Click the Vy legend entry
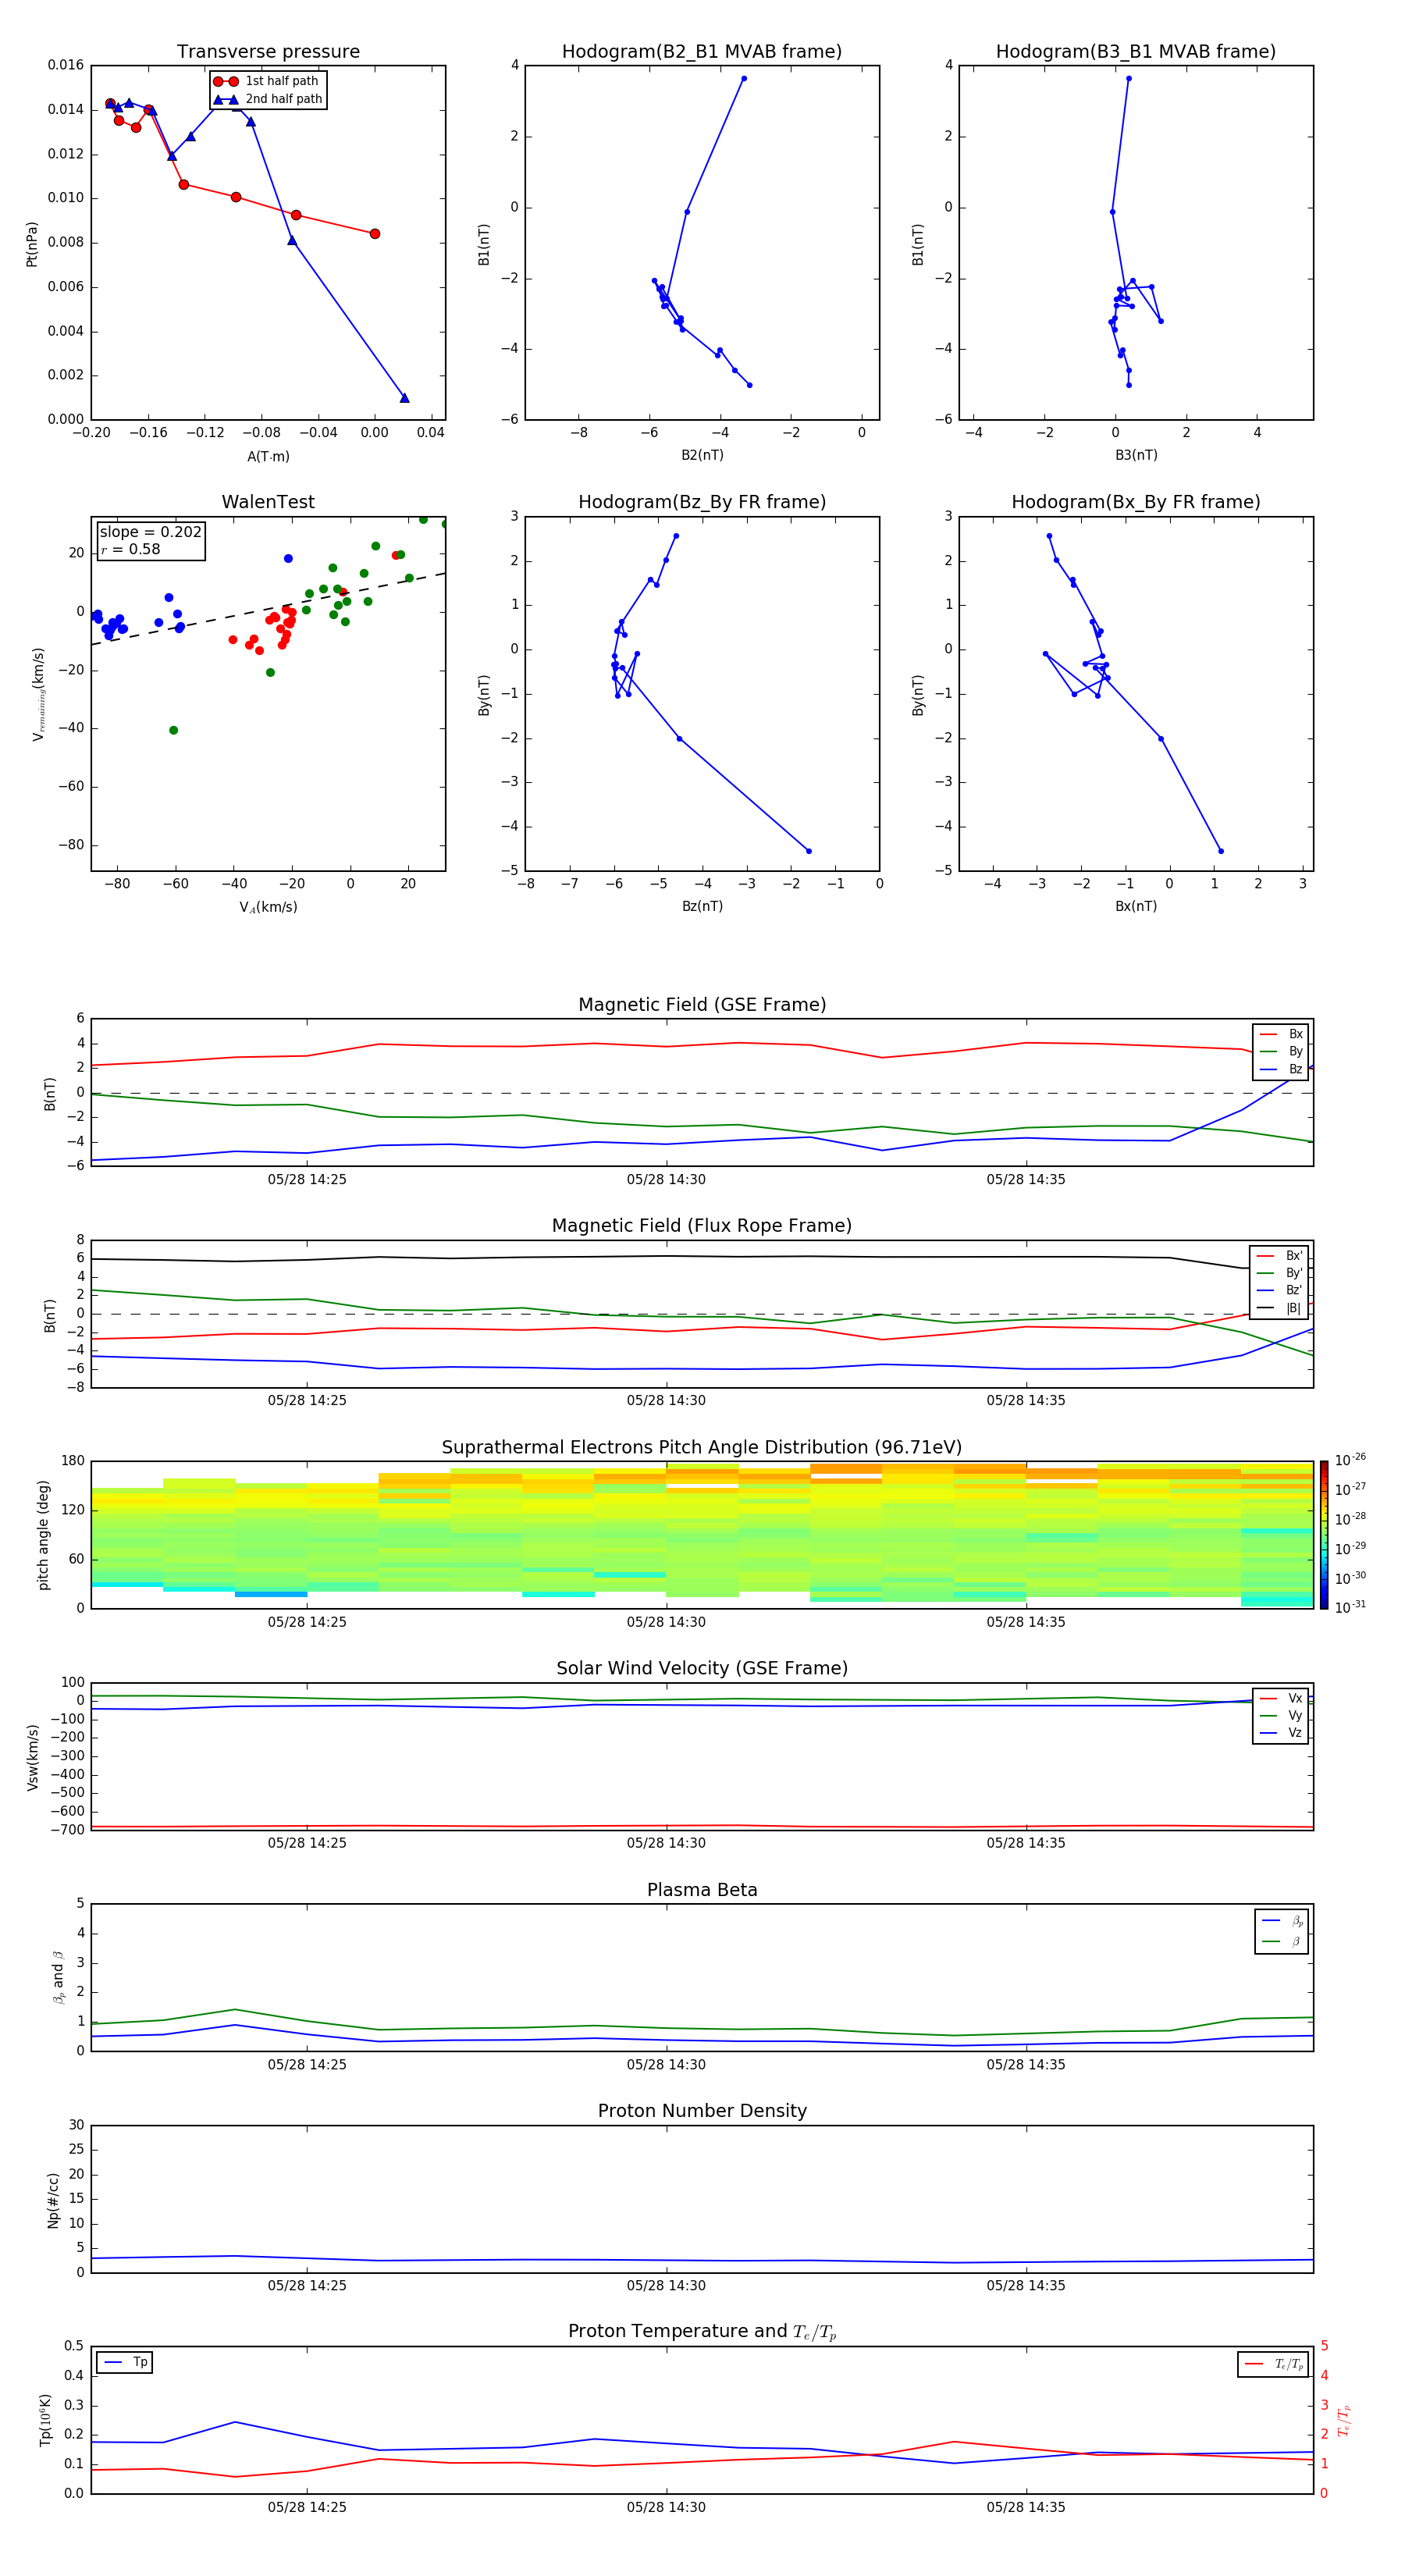 click(x=1281, y=1715)
